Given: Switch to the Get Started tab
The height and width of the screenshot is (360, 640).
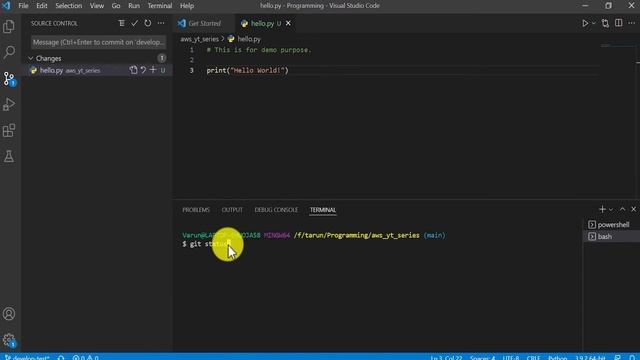Looking at the screenshot, I should point(204,23).
